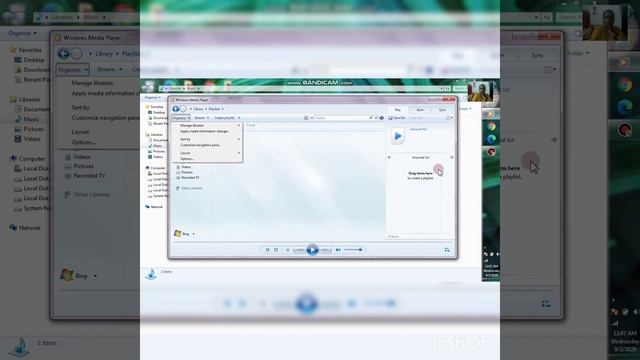Click Next track button in sharp player controls

point(325,250)
